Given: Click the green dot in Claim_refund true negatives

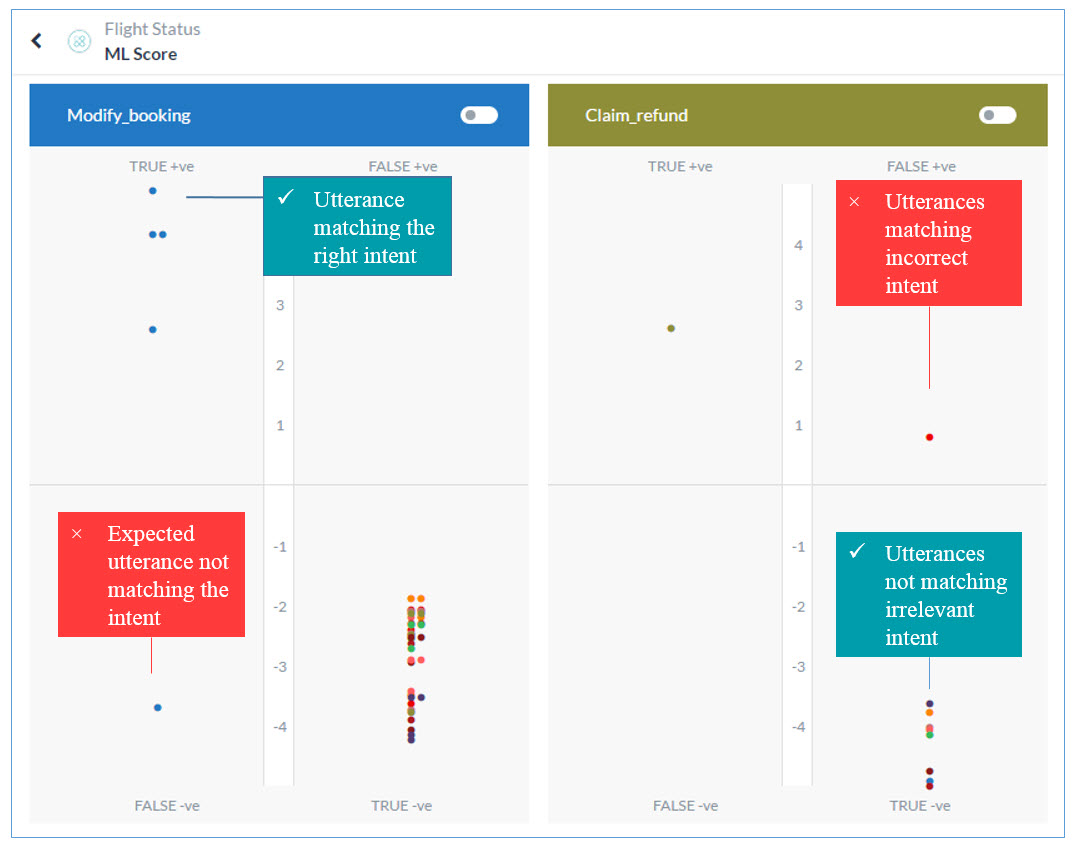Looking at the screenshot, I should [x=929, y=735].
